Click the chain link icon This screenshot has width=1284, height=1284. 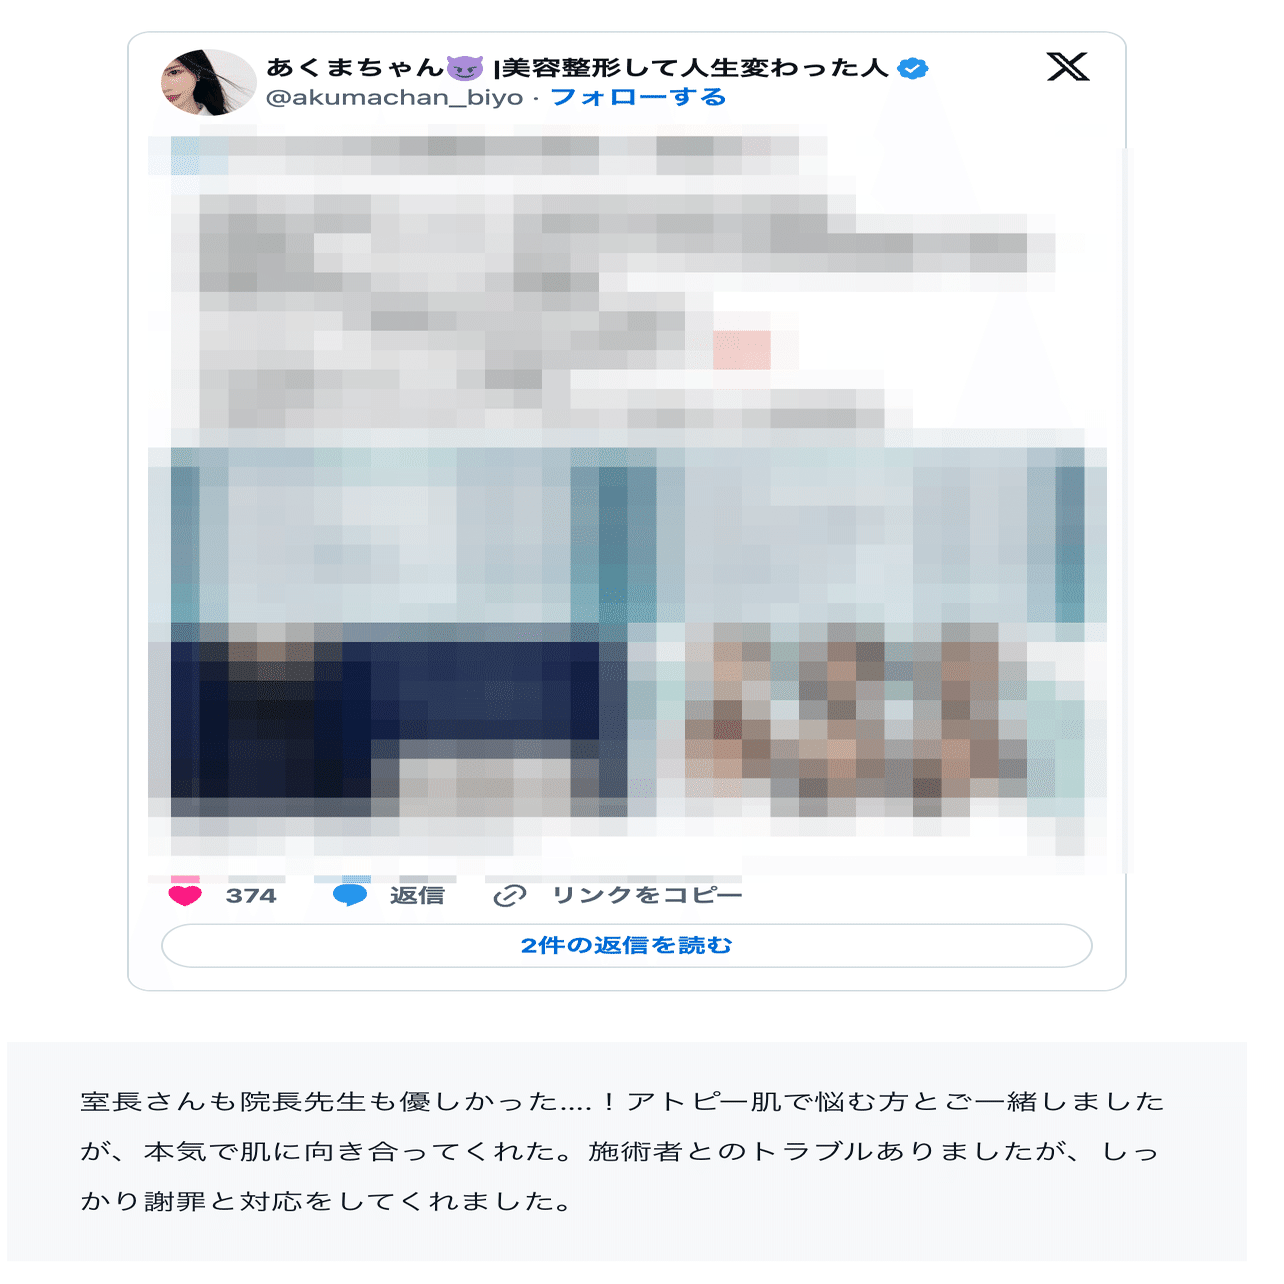tap(510, 896)
